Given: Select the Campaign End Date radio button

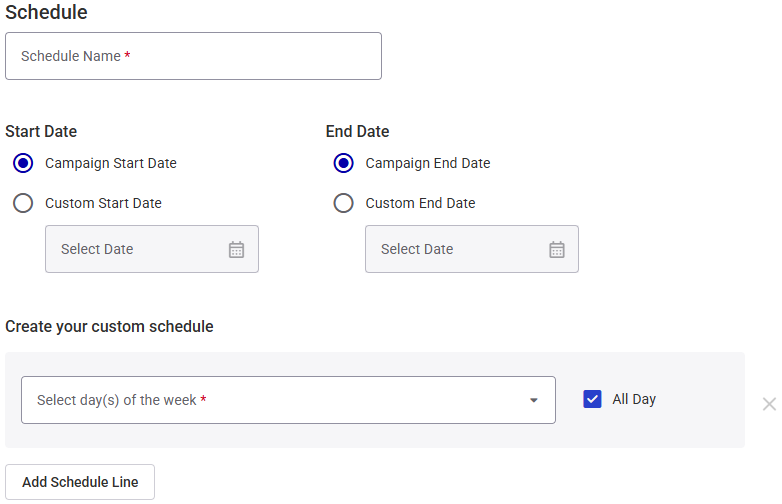Looking at the screenshot, I should [x=343, y=163].
